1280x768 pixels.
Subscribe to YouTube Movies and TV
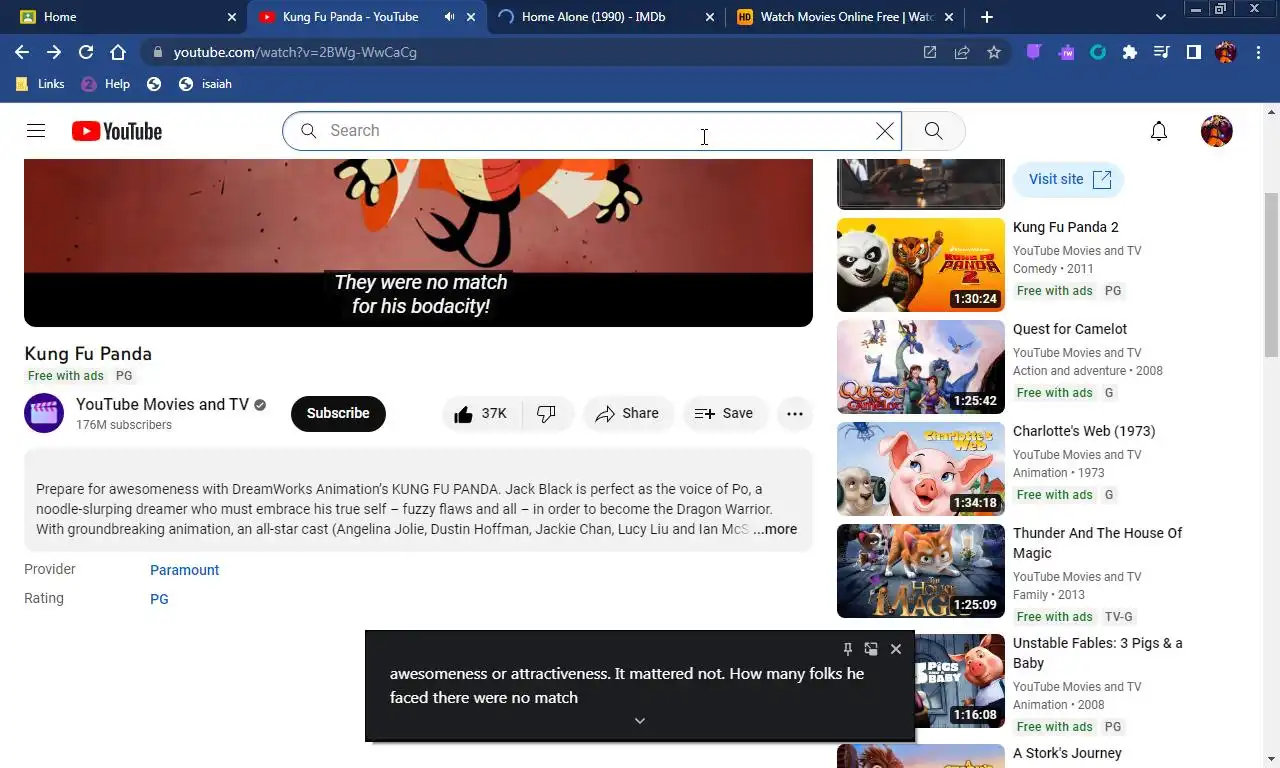pyautogui.click(x=338, y=414)
